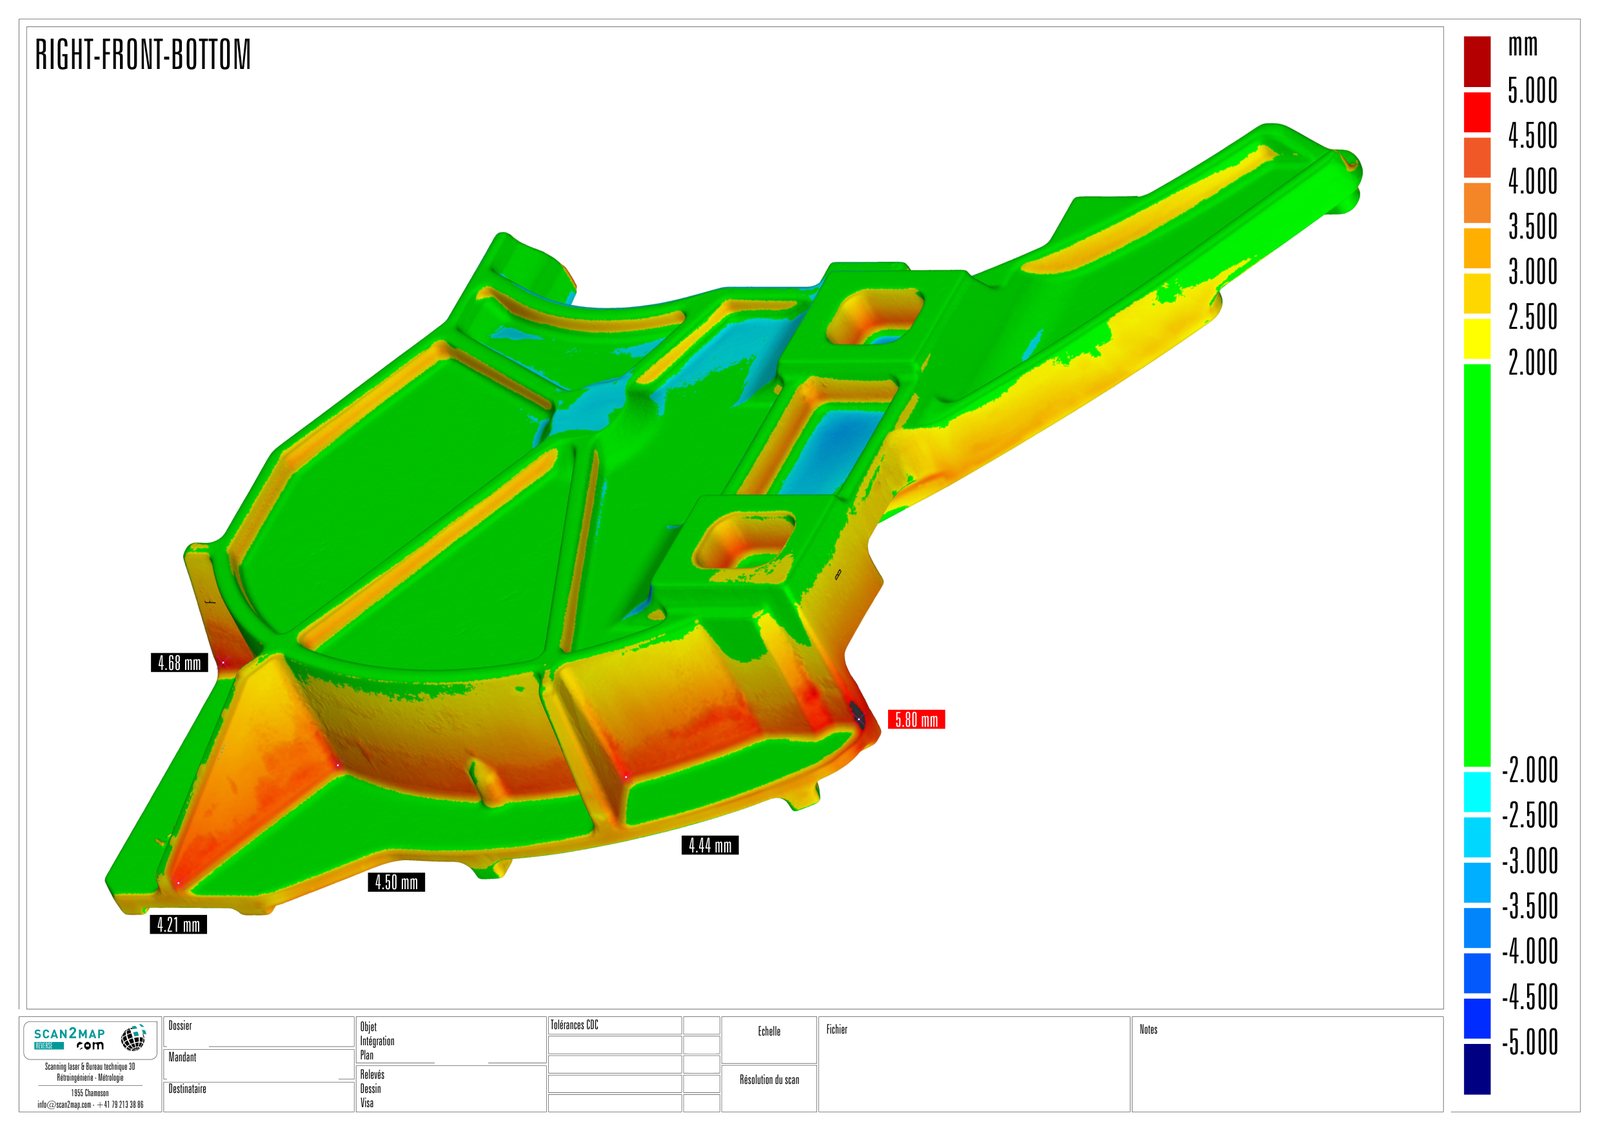Pick the cyan swatch below -2.000
Screen dimensions: 1600x1131
pos(1477,791)
